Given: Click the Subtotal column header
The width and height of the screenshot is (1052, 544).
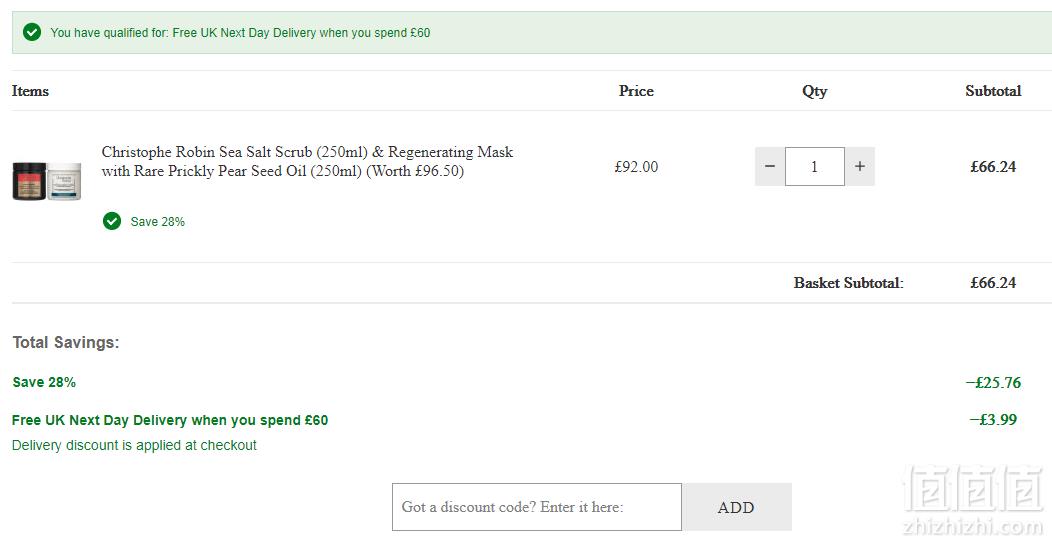Looking at the screenshot, I should point(993,91).
